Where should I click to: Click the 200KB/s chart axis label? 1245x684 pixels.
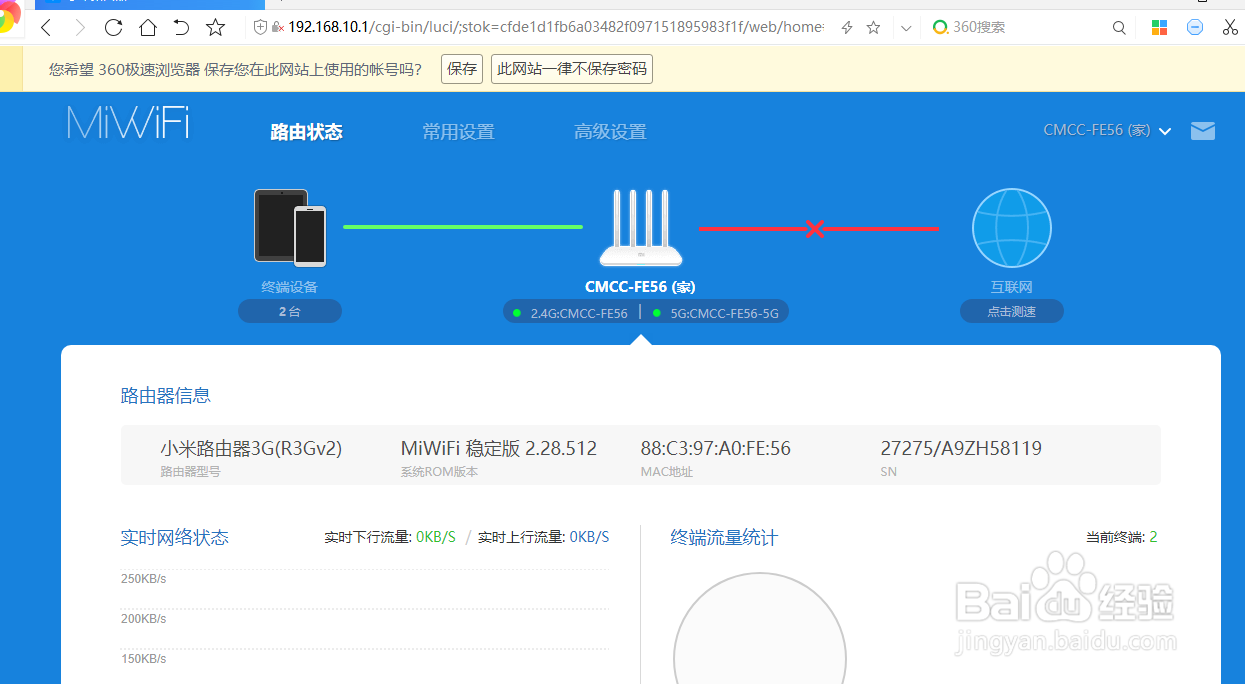[144, 619]
